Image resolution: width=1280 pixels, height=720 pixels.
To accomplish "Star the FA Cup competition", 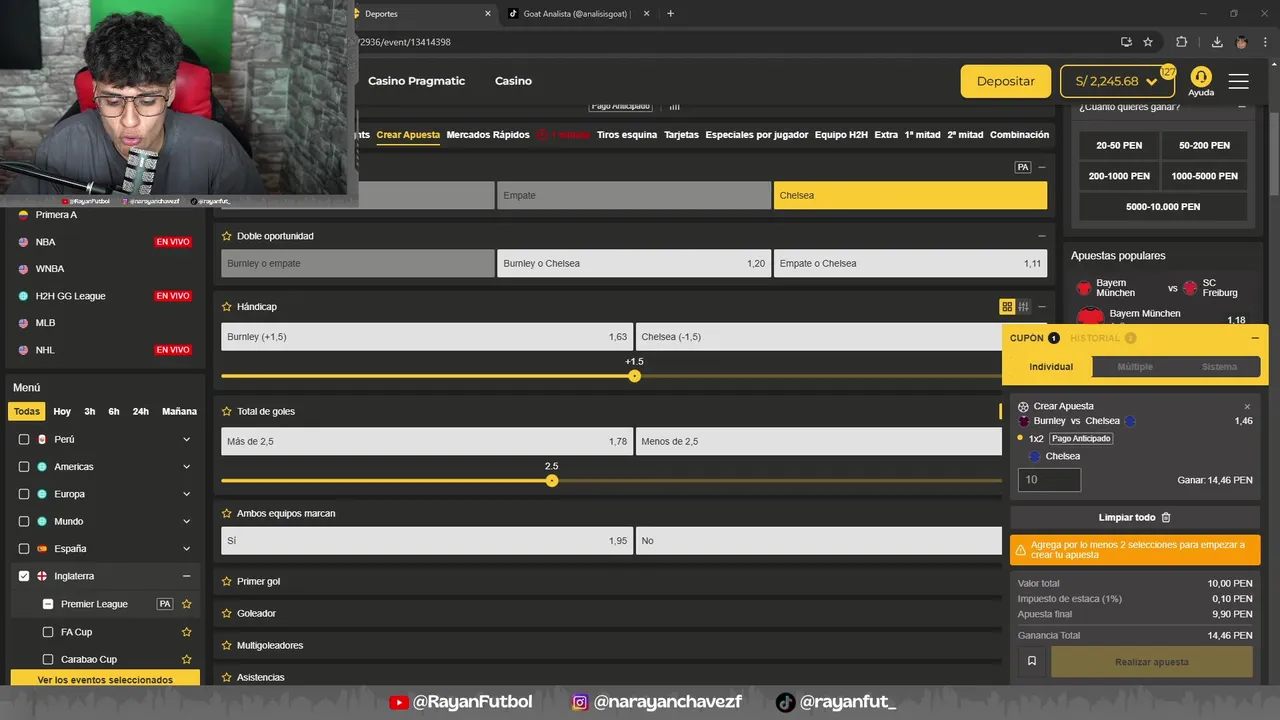I will coord(186,632).
